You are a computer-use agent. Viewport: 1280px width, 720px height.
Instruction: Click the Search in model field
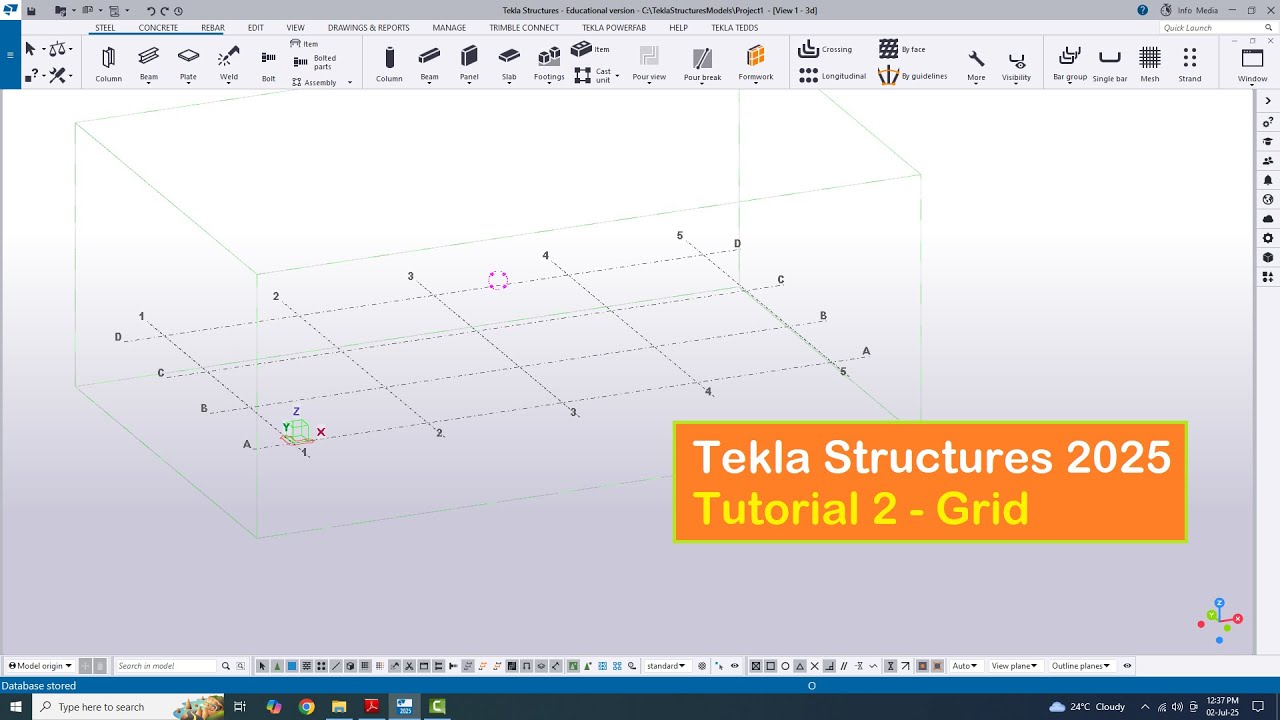pos(165,666)
